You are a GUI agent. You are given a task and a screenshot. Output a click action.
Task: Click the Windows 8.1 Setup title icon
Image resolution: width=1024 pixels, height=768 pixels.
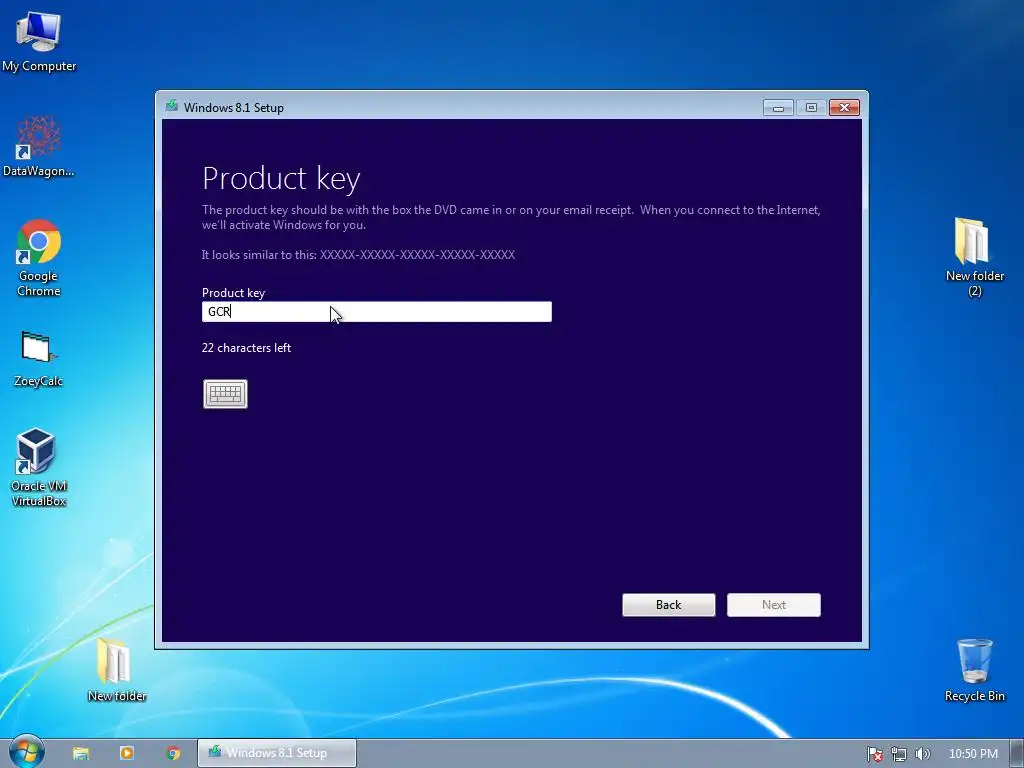click(172, 106)
